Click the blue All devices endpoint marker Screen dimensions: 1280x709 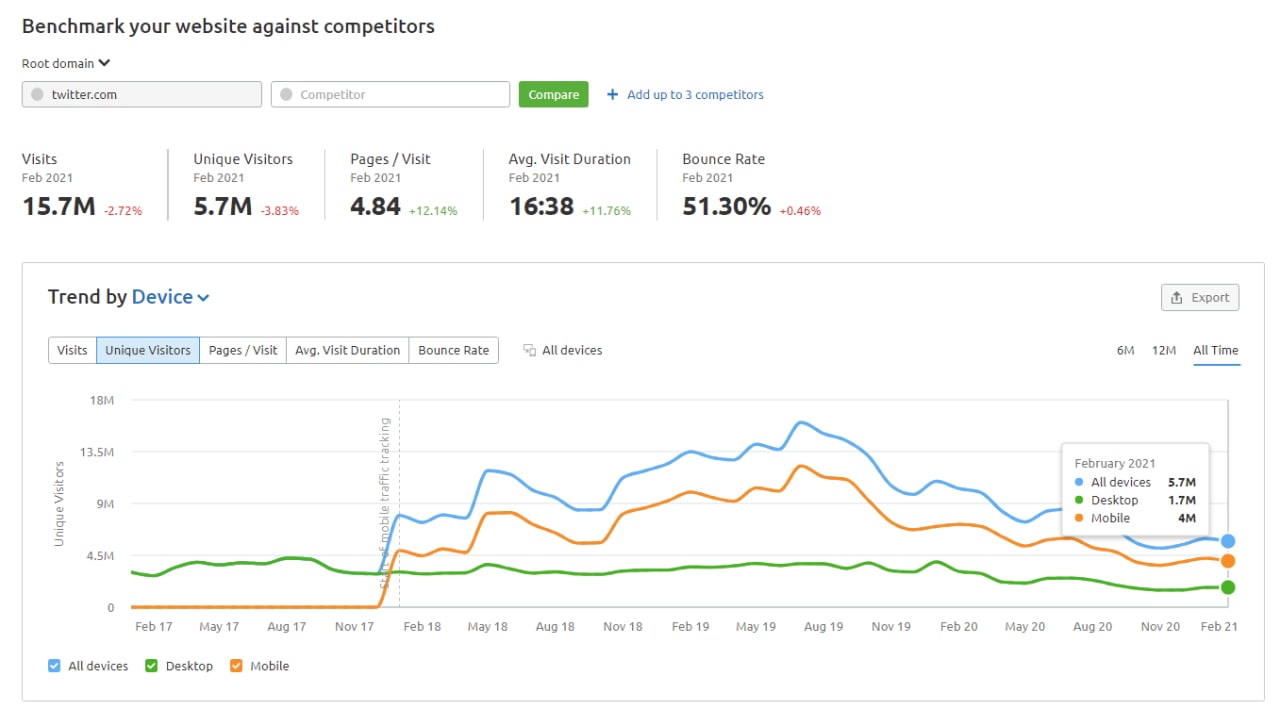click(x=1228, y=541)
